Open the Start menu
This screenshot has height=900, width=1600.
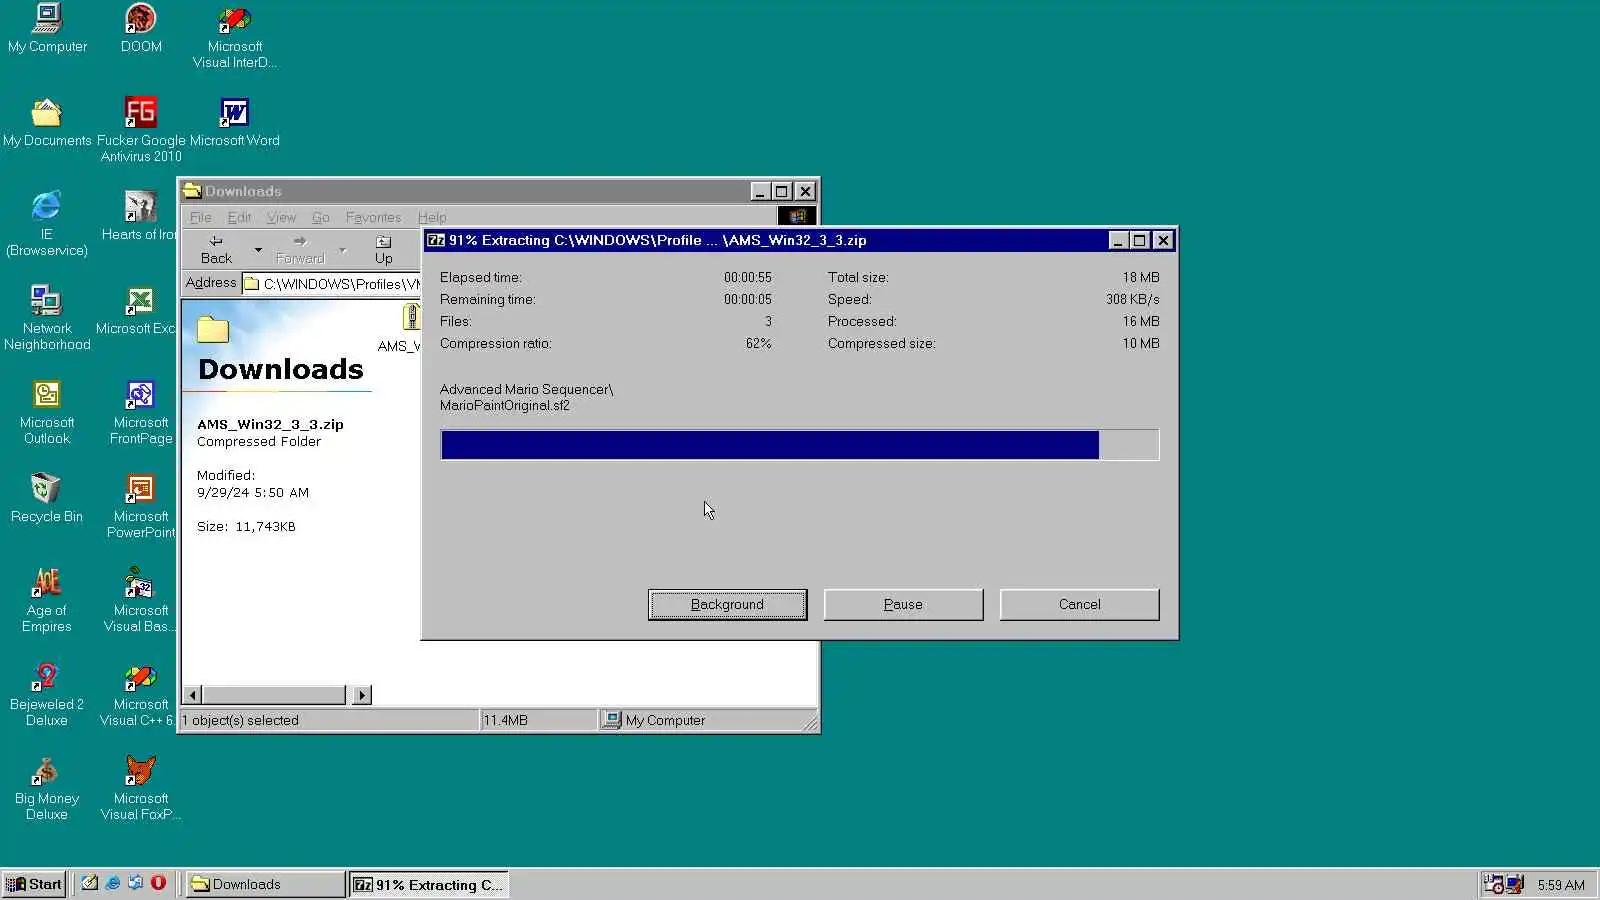pyautogui.click(x=34, y=884)
